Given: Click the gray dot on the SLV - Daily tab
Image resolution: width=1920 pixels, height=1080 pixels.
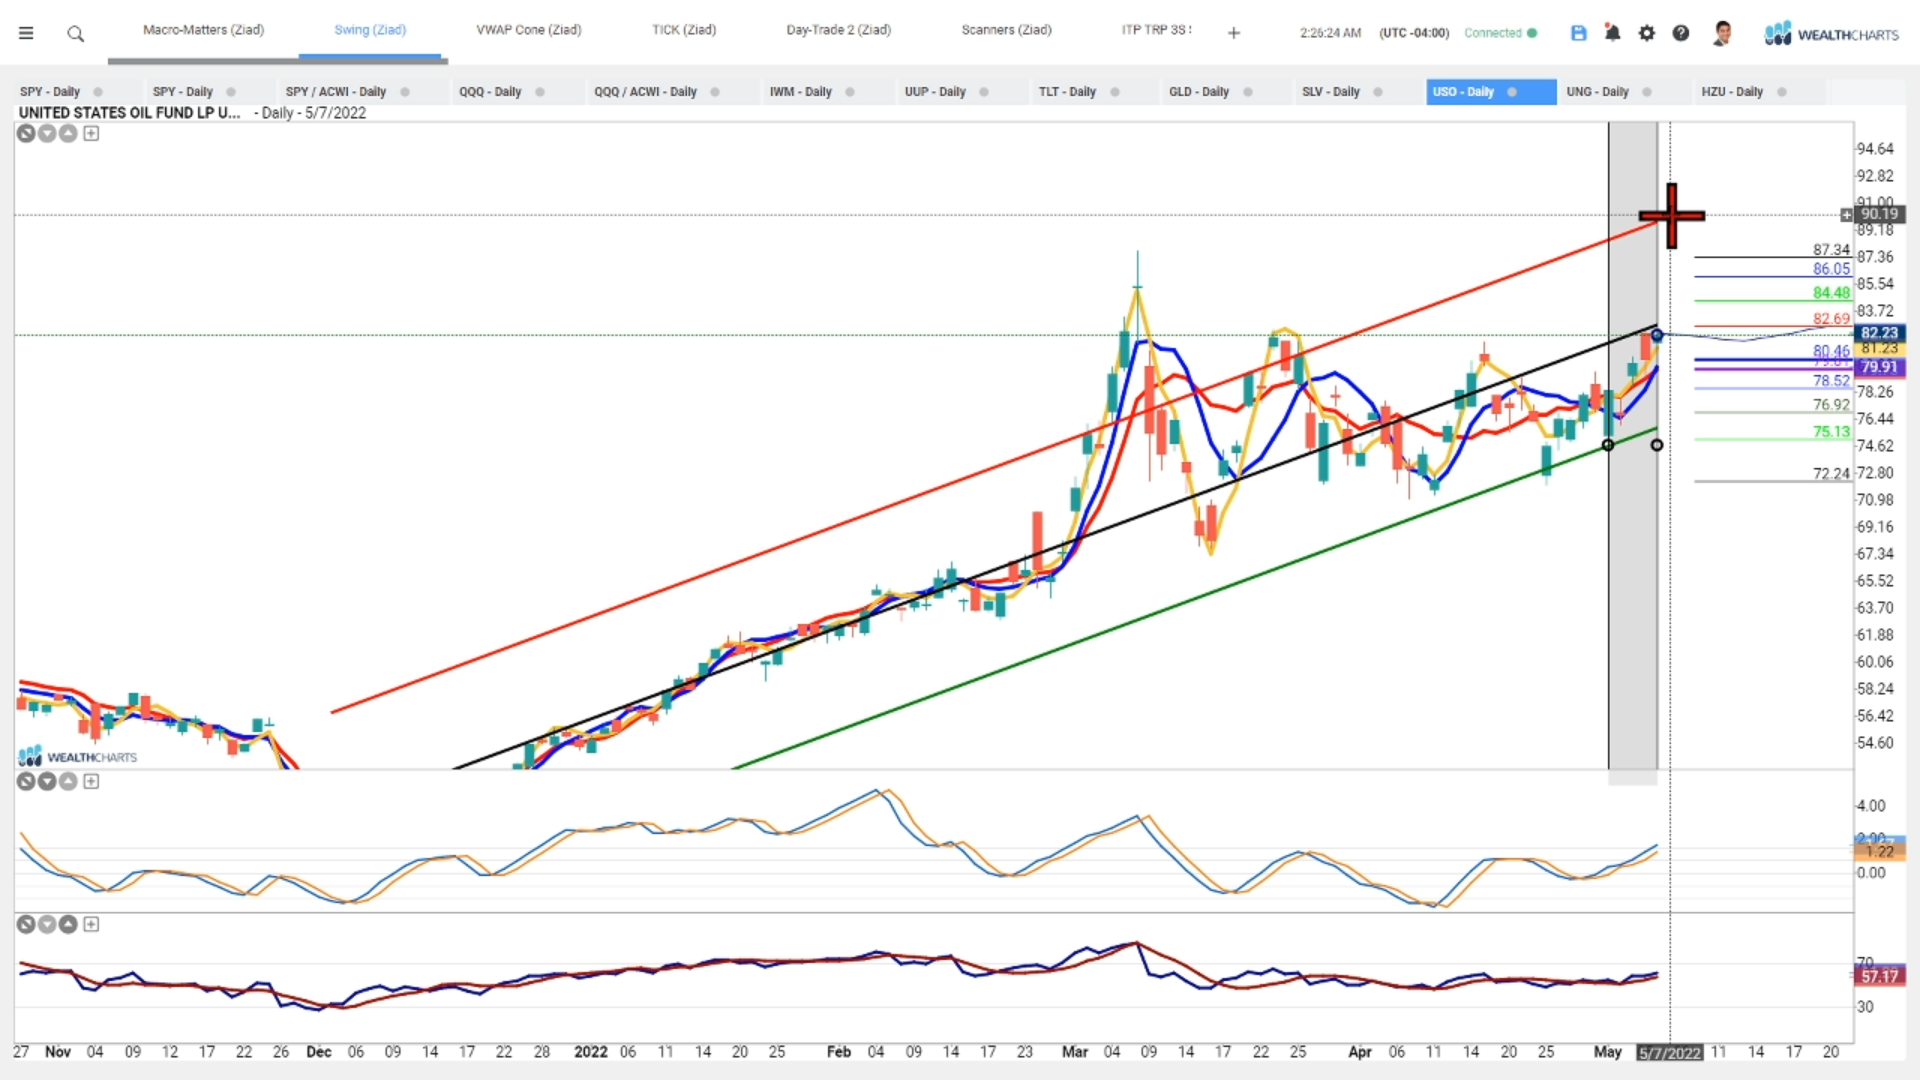Looking at the screenshot, I should tap(1378, 92).
